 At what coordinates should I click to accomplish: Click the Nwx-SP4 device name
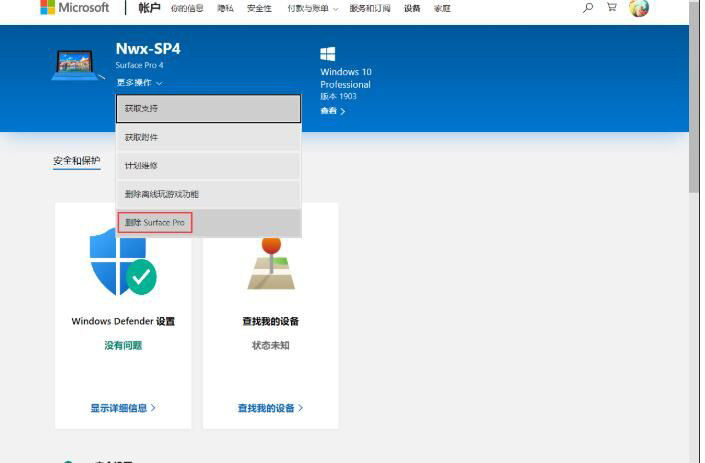[x=148, y=49]
